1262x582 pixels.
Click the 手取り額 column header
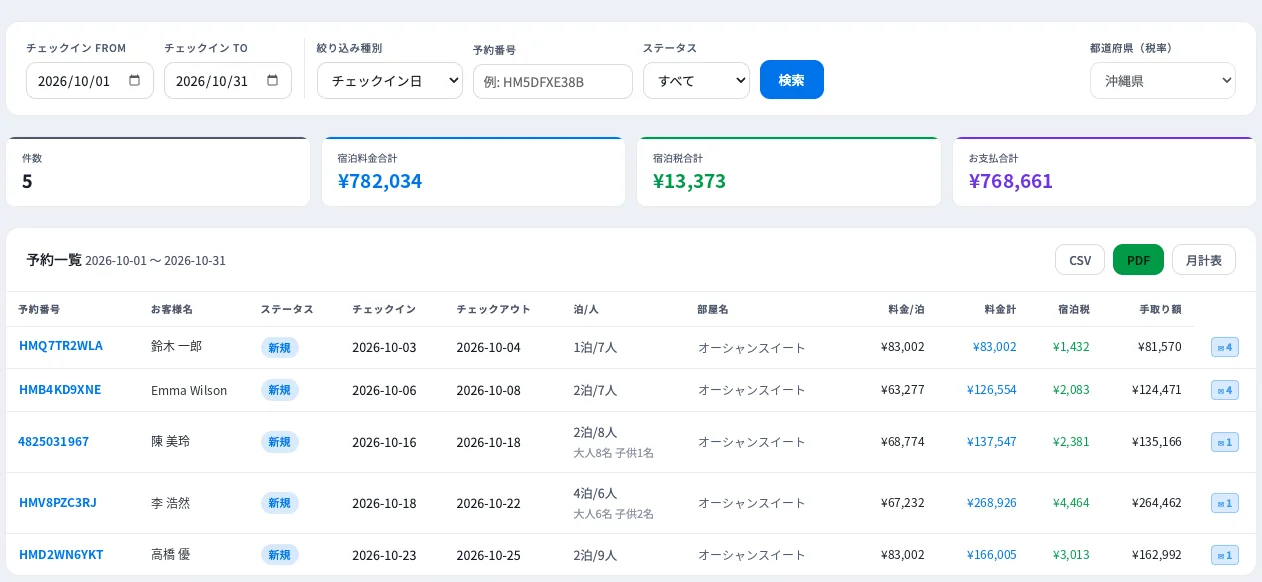(x=1160, y=309)
